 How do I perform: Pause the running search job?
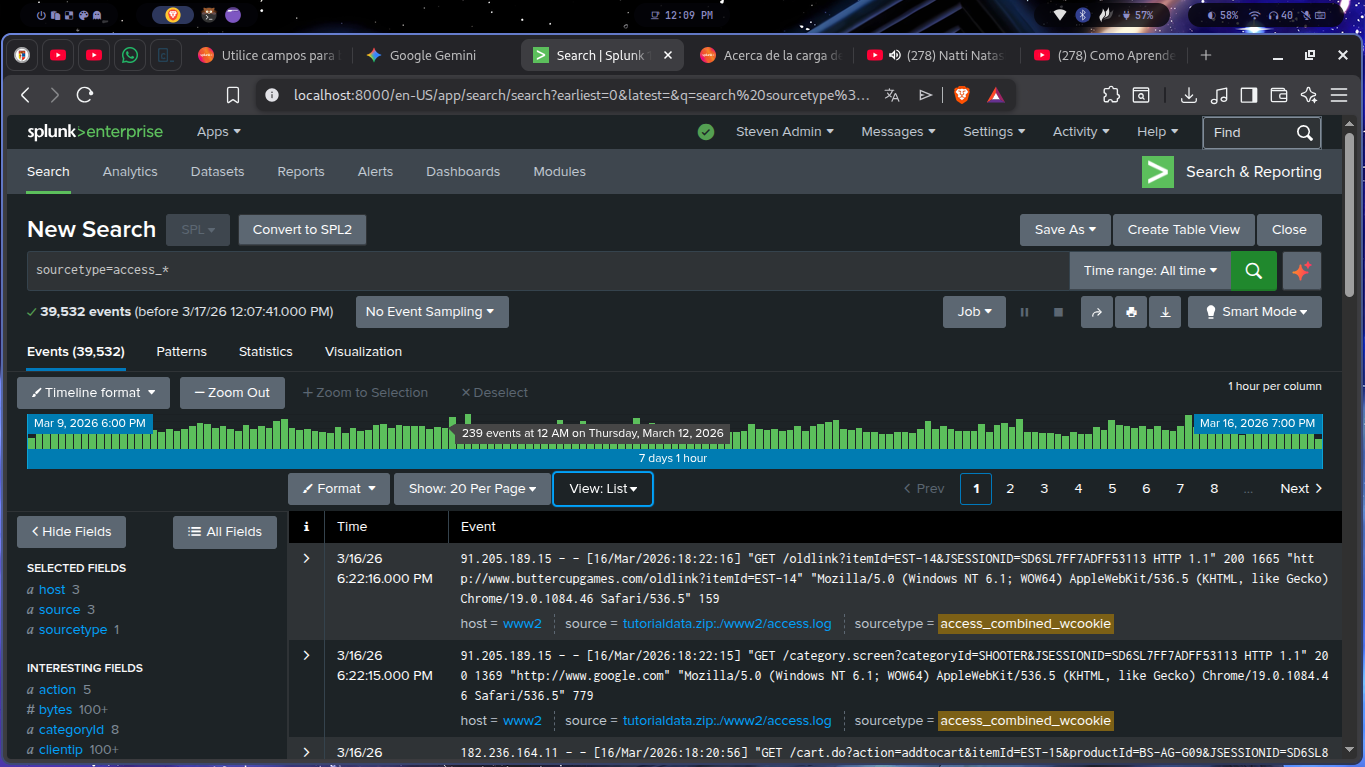click(1024, 312)
